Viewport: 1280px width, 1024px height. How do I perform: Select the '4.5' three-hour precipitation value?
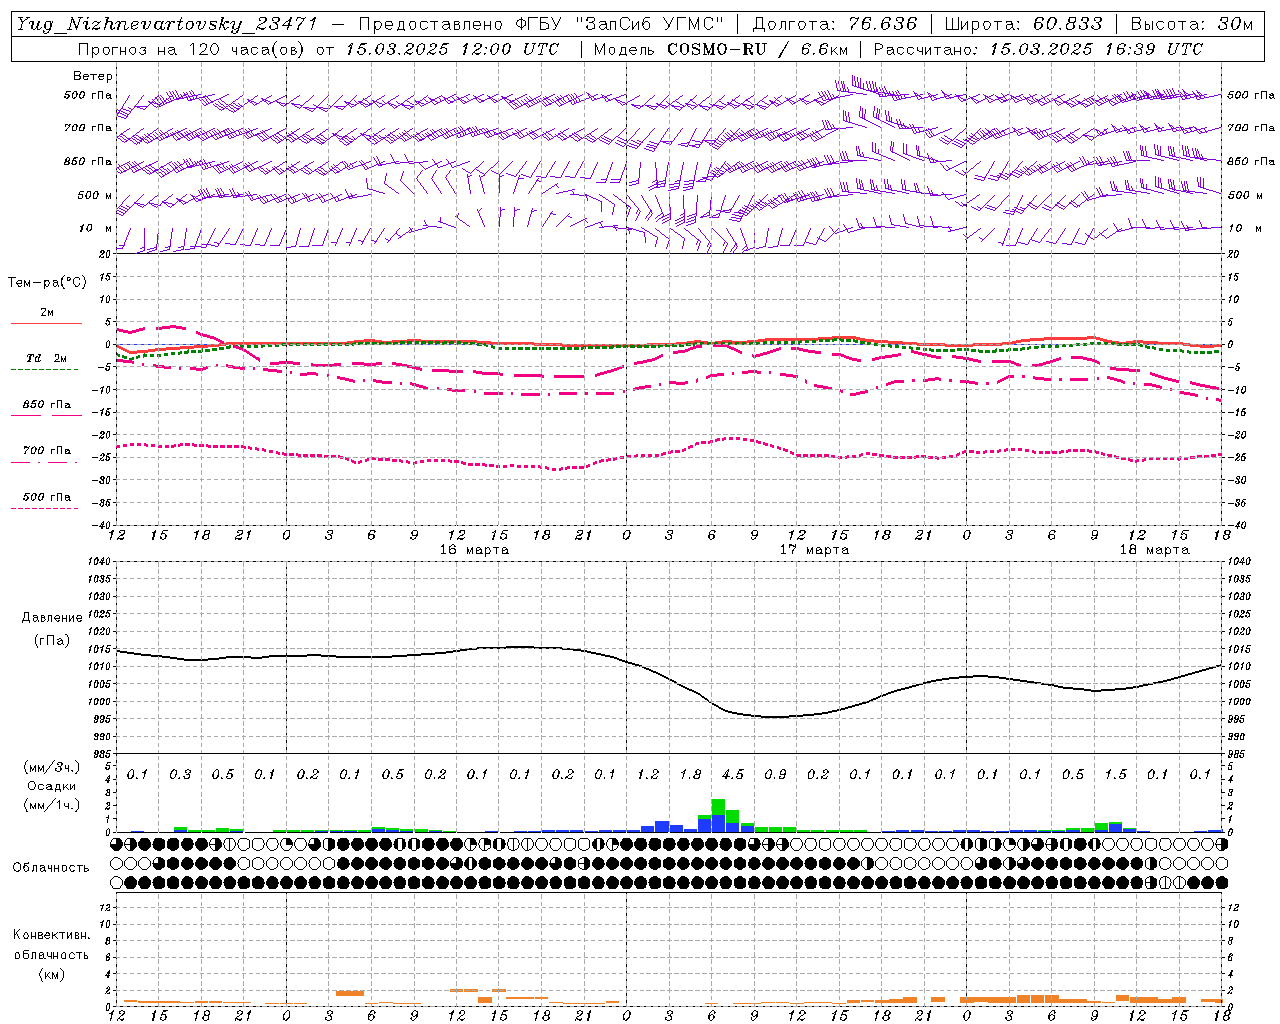point(733,774)
